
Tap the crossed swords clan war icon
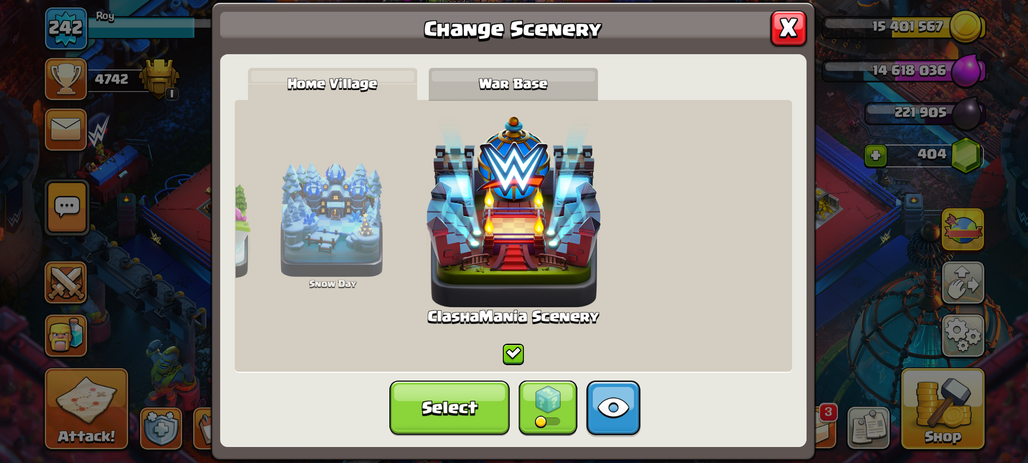point(66,283)
